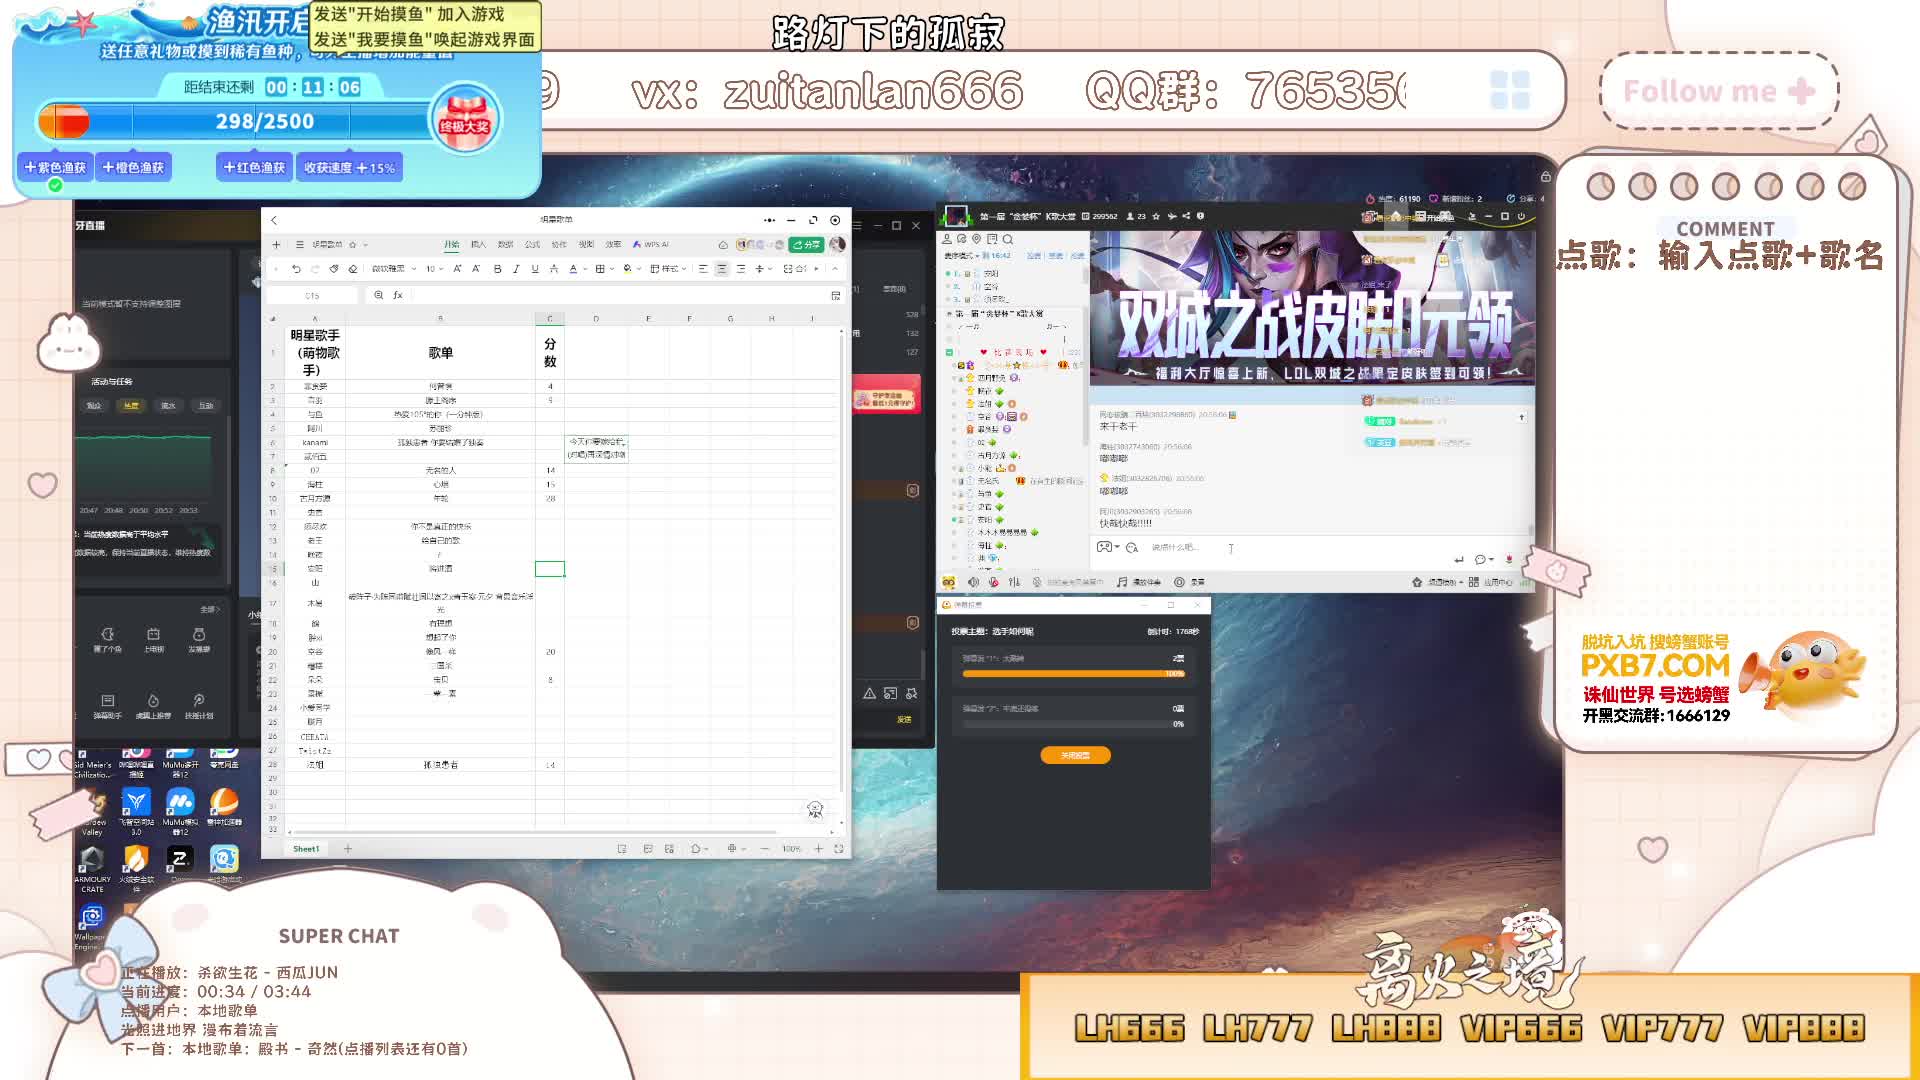
Task: Click the emoji icon in chat input
Action: (x=1132, y=548)
